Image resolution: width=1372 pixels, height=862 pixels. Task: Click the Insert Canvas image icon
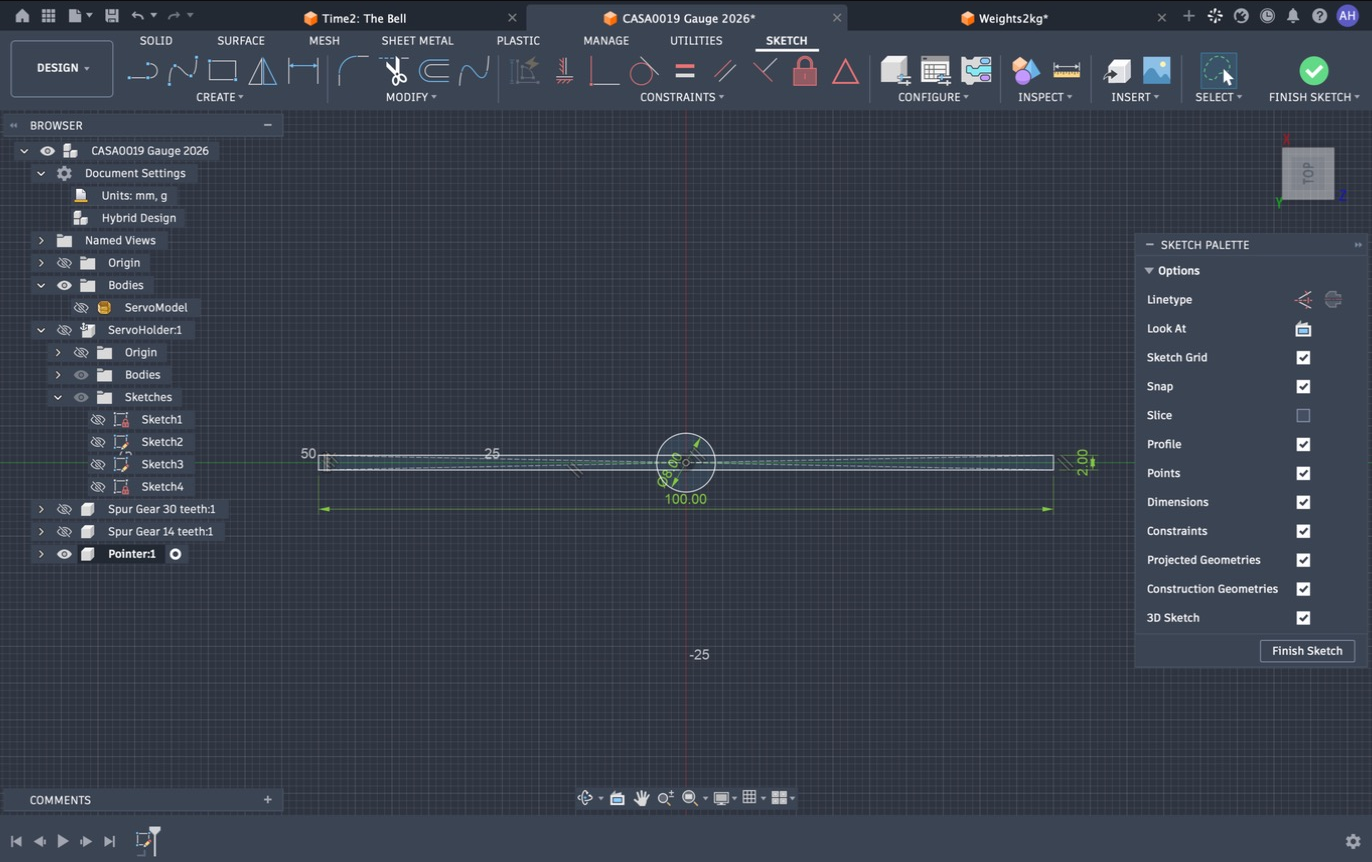(1156, 71)
